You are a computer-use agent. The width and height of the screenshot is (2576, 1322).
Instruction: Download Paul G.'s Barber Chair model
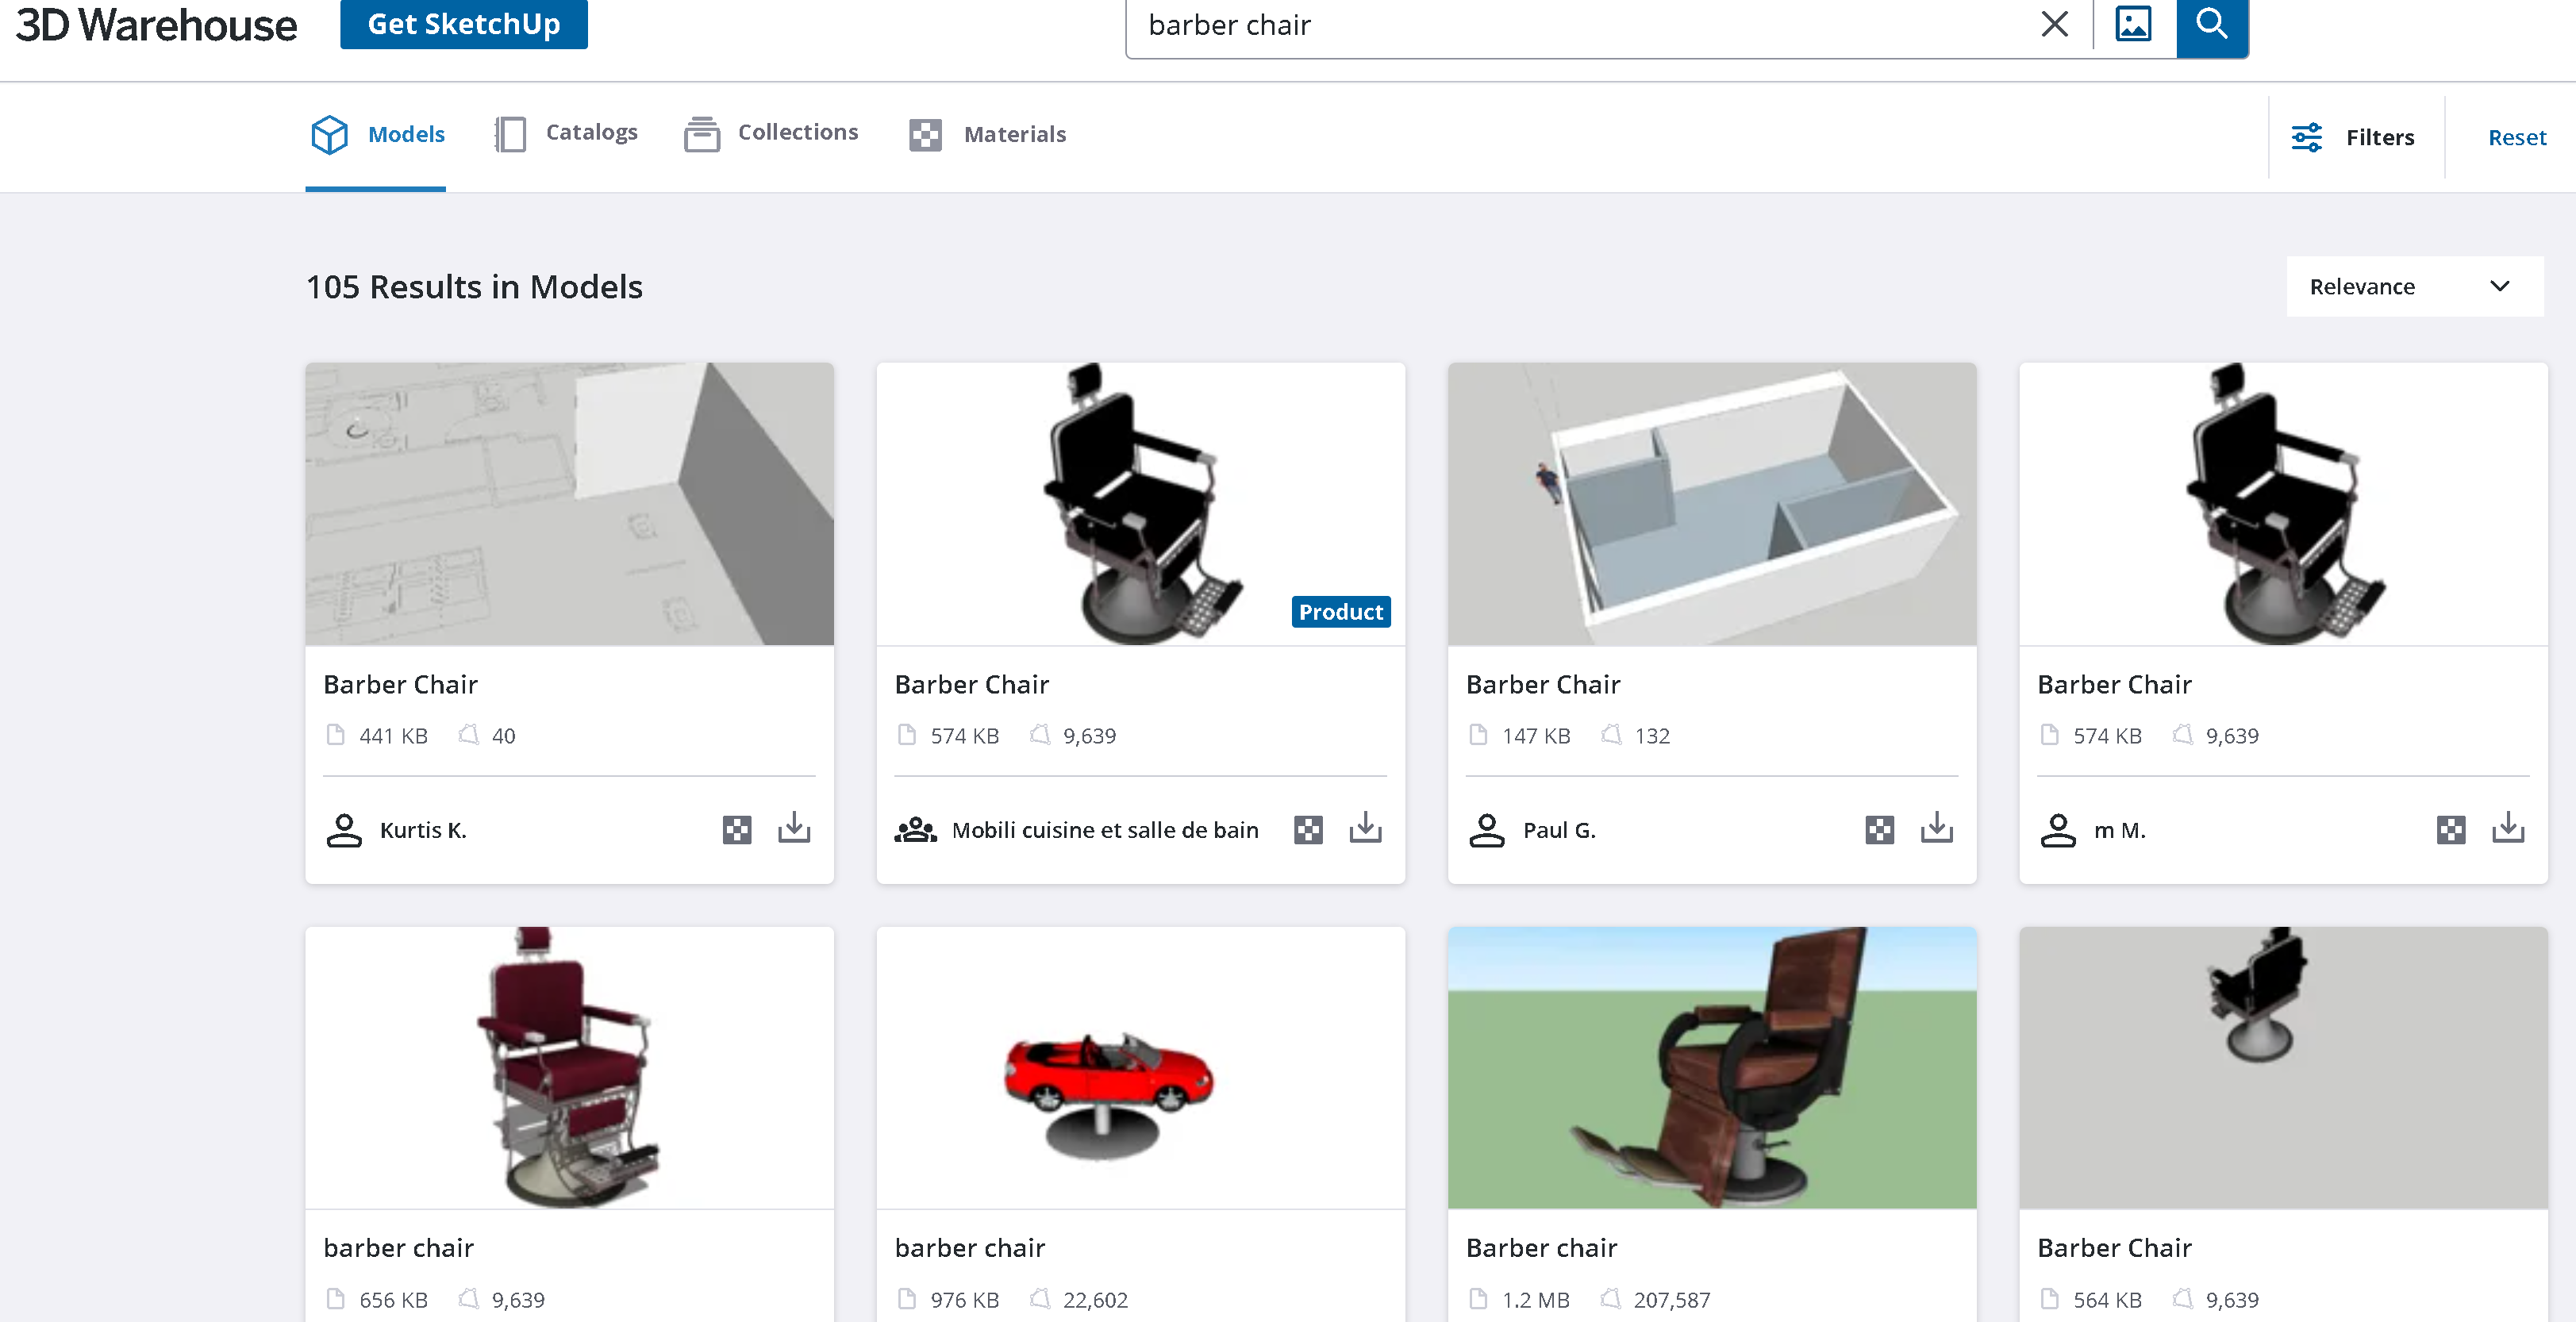click(1937, 828)
